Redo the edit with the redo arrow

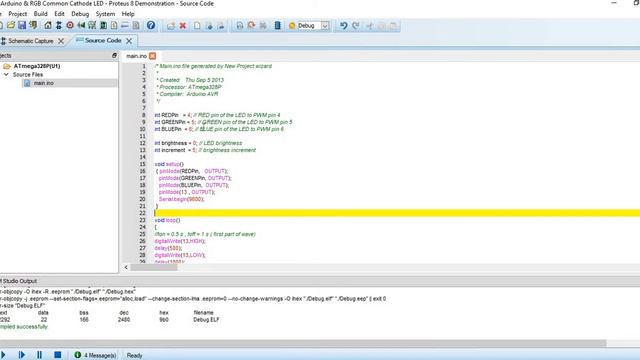pos(356,26)
